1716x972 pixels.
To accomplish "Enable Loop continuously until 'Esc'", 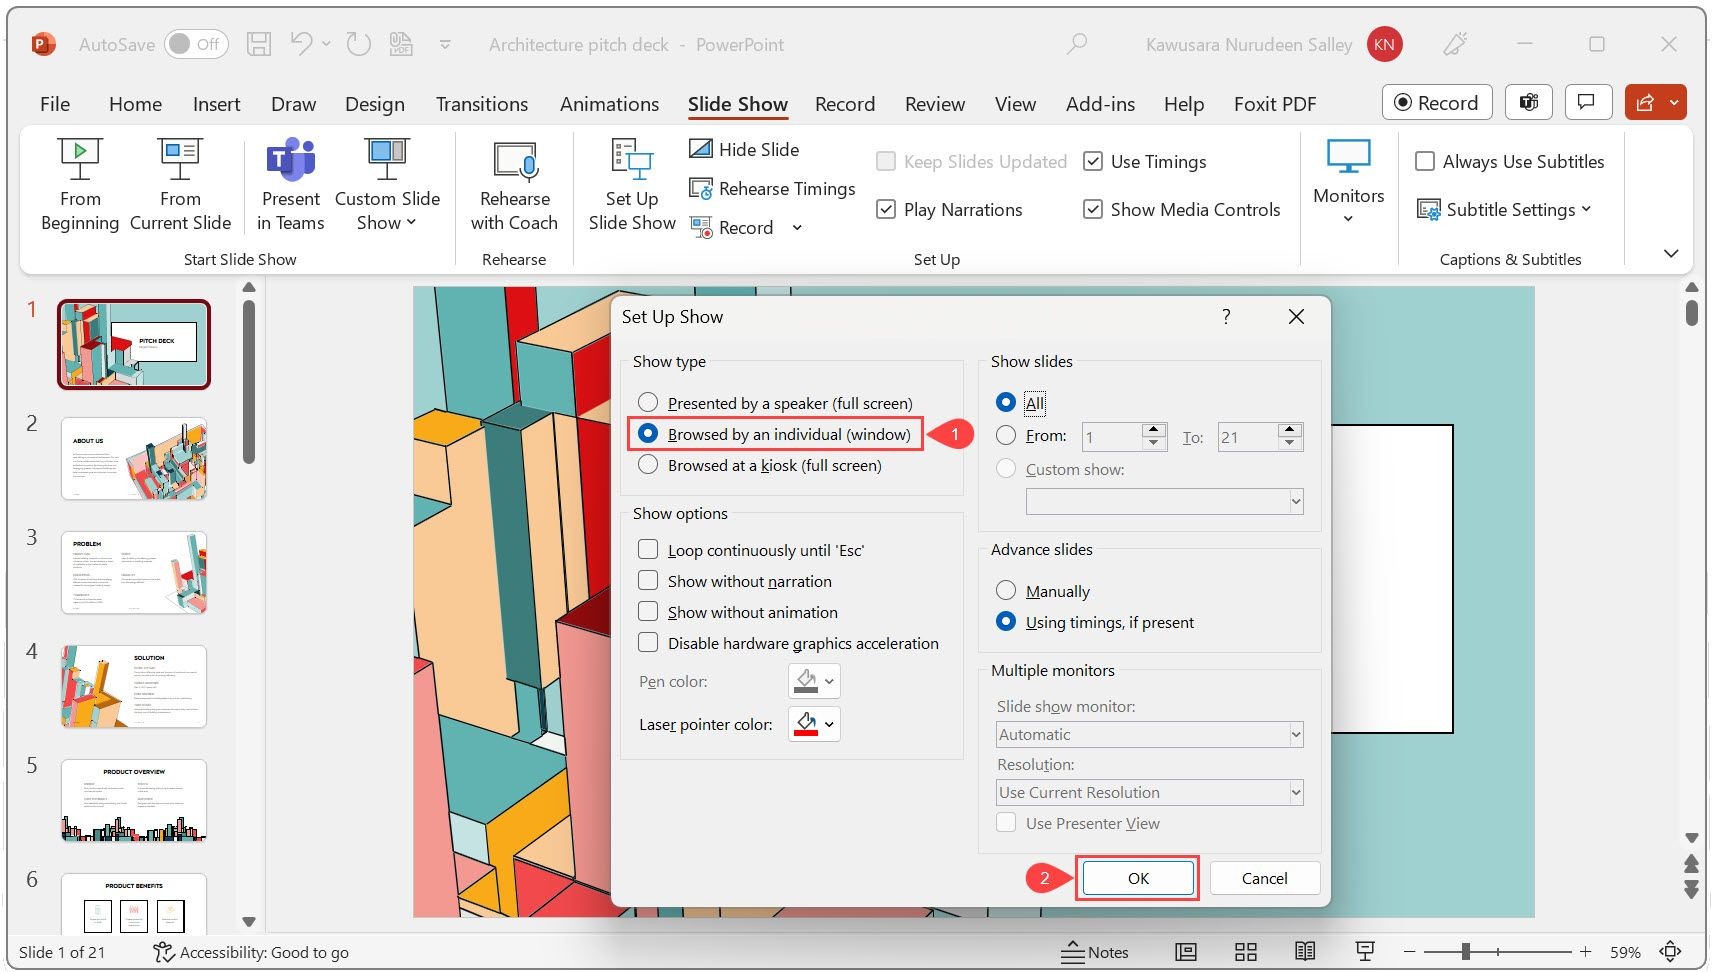I will click(x=751, y=550).
